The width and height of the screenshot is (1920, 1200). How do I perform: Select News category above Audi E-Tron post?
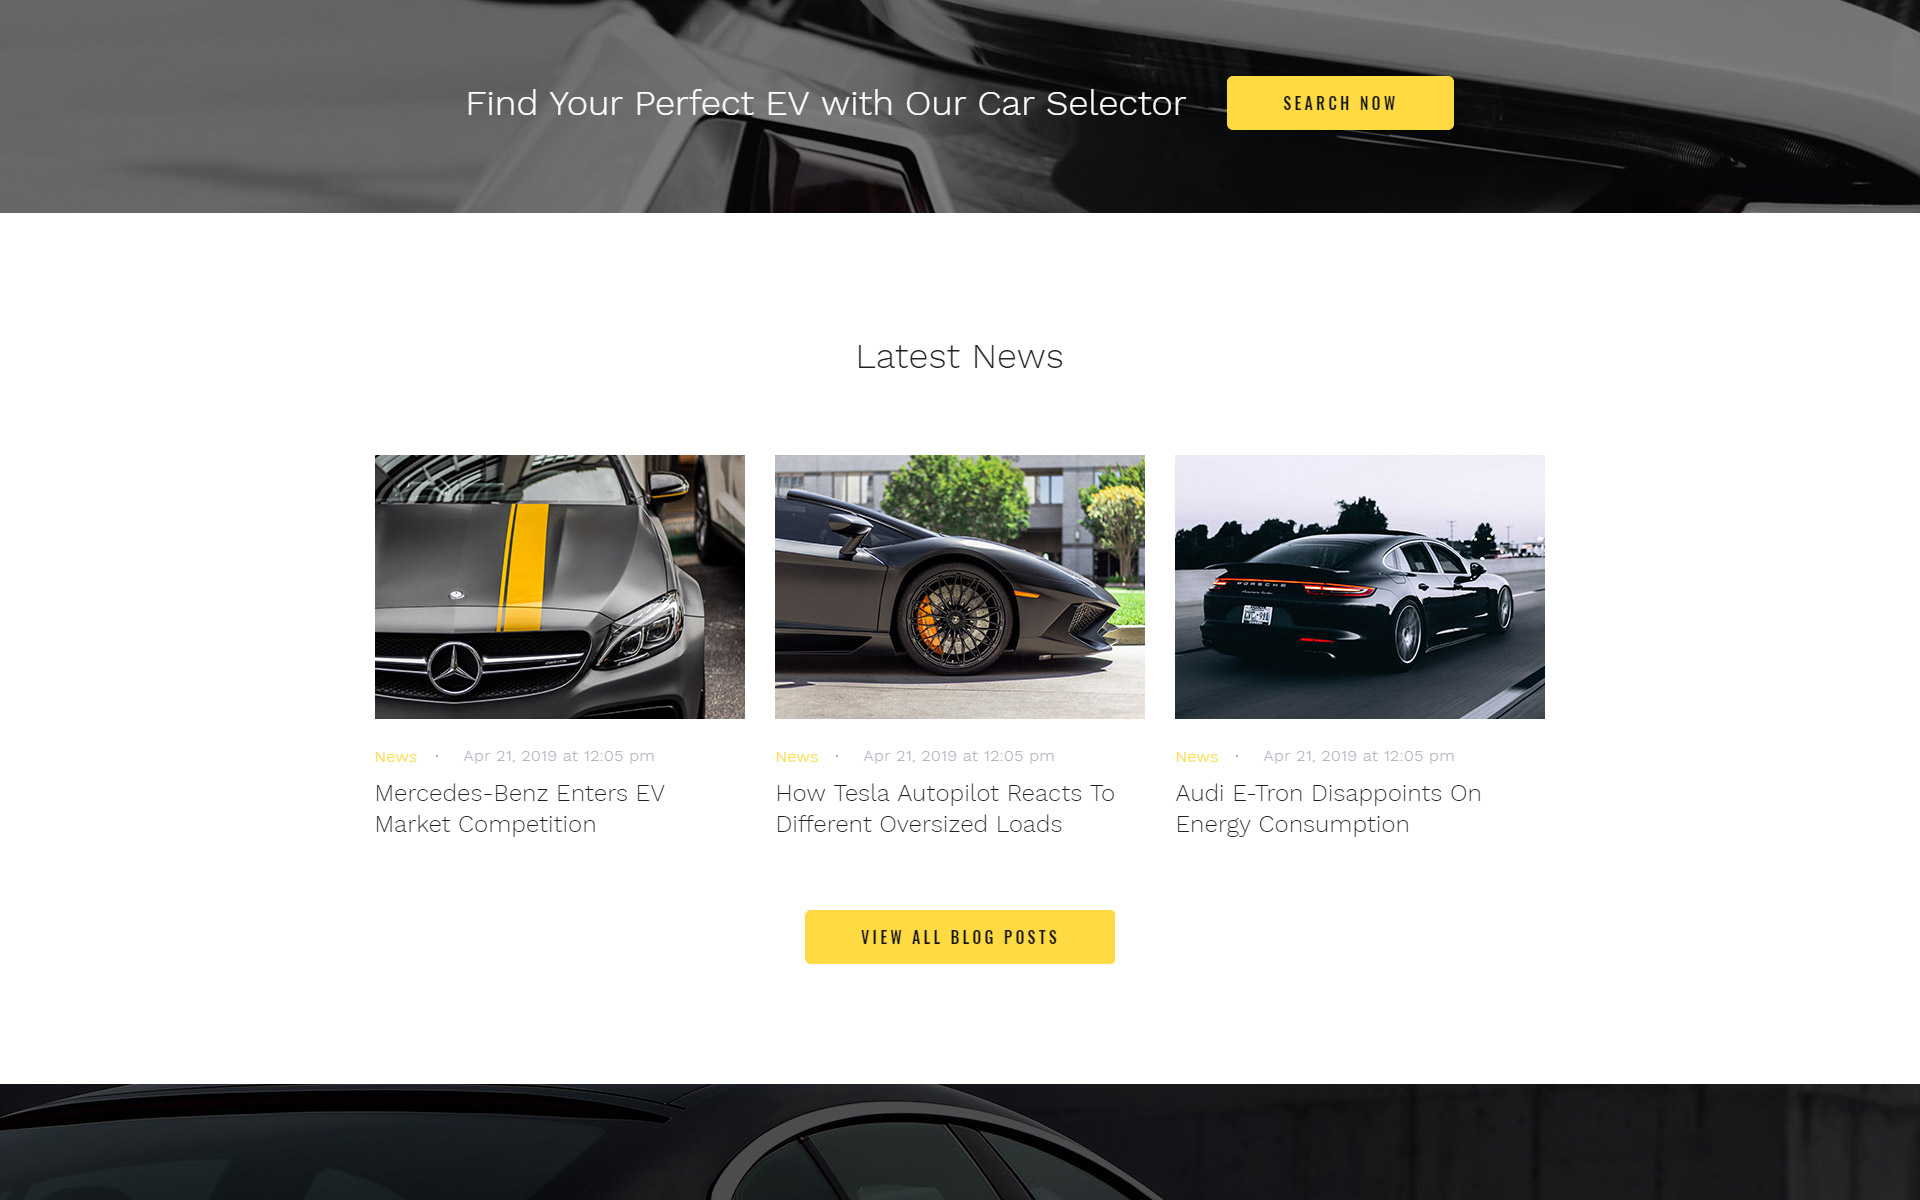(1197, 757)
